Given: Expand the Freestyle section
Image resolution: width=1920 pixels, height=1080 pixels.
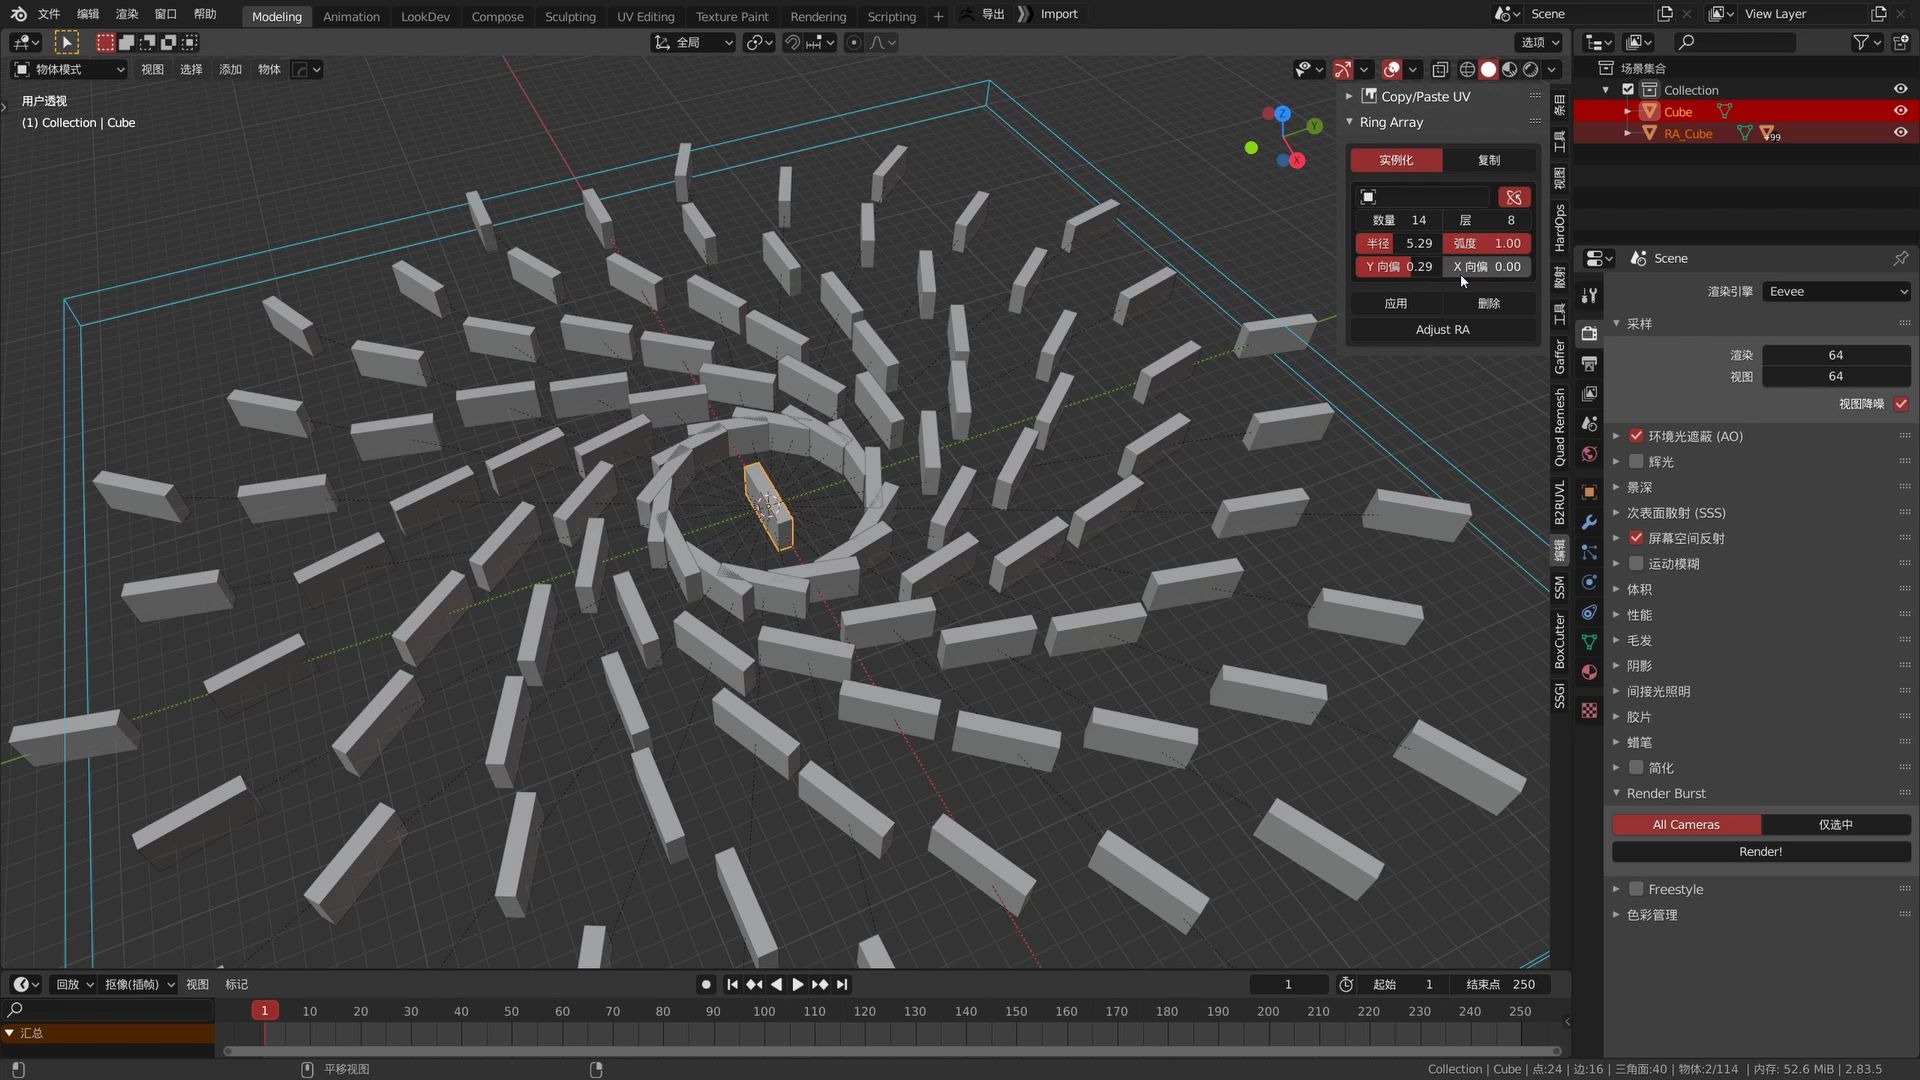Looking at the screenshot, I should (1617, 888).
